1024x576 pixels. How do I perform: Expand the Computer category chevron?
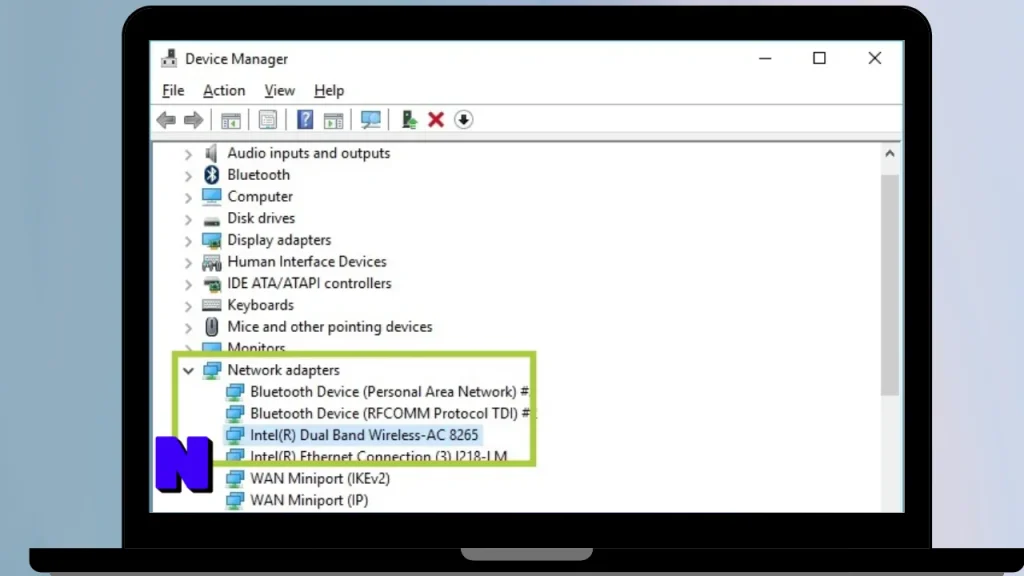coord(188,197)
